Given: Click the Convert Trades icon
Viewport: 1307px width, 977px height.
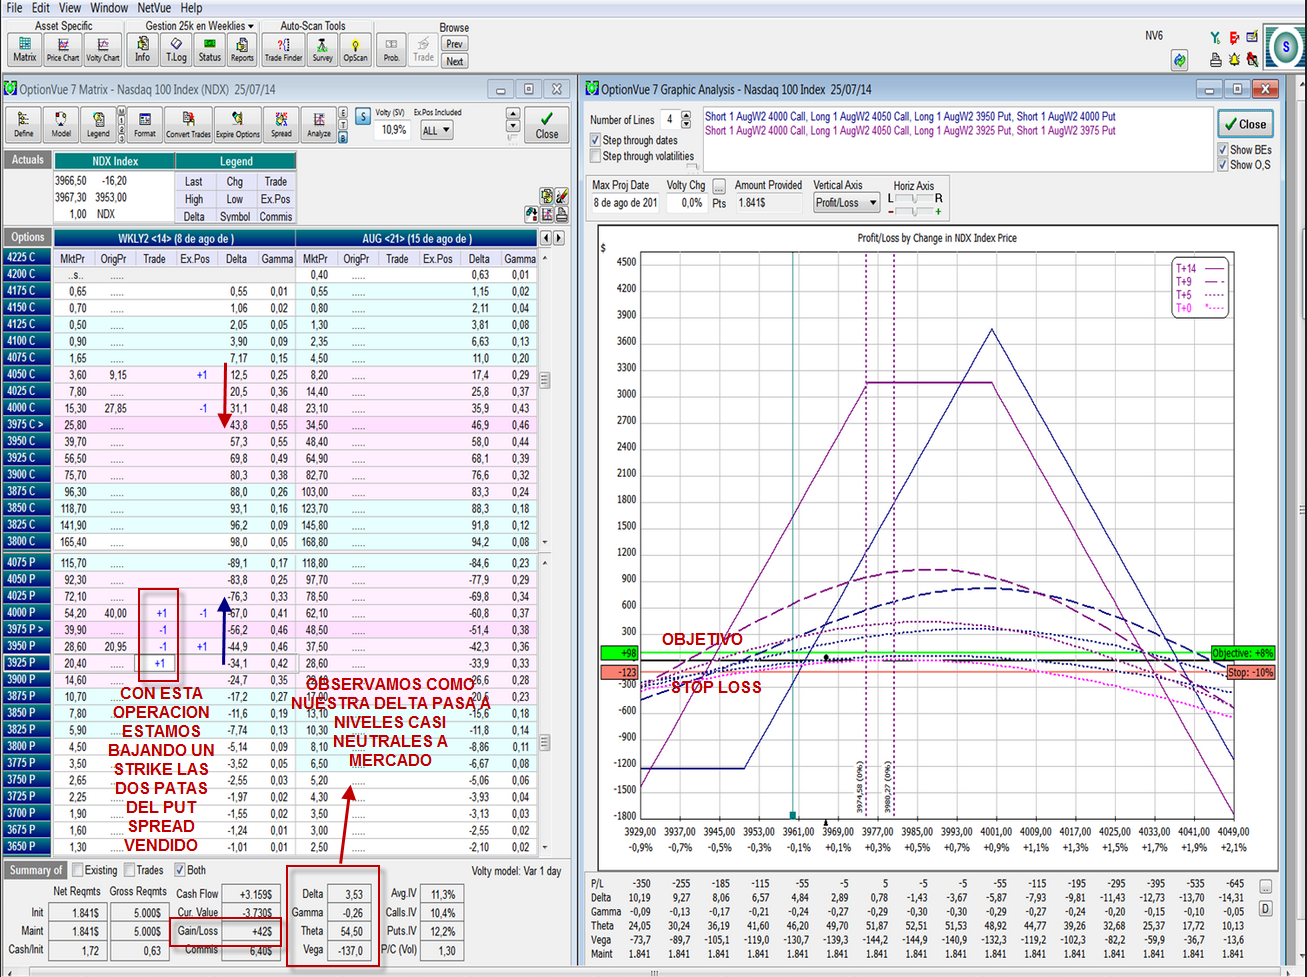Looking at the screenshot, I should (188, 125).
